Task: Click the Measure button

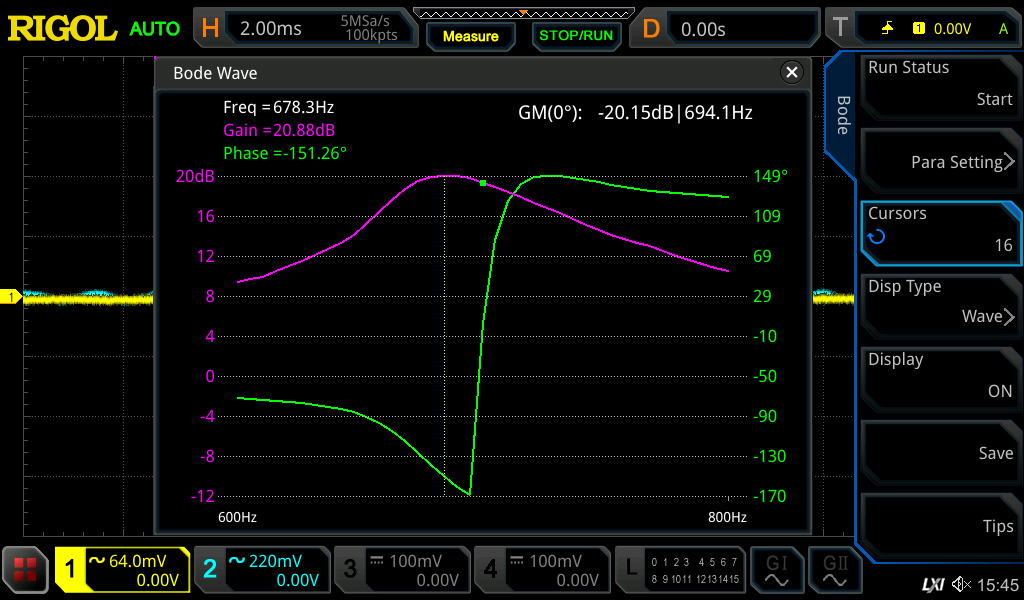Action: click(x=470, y=36)
